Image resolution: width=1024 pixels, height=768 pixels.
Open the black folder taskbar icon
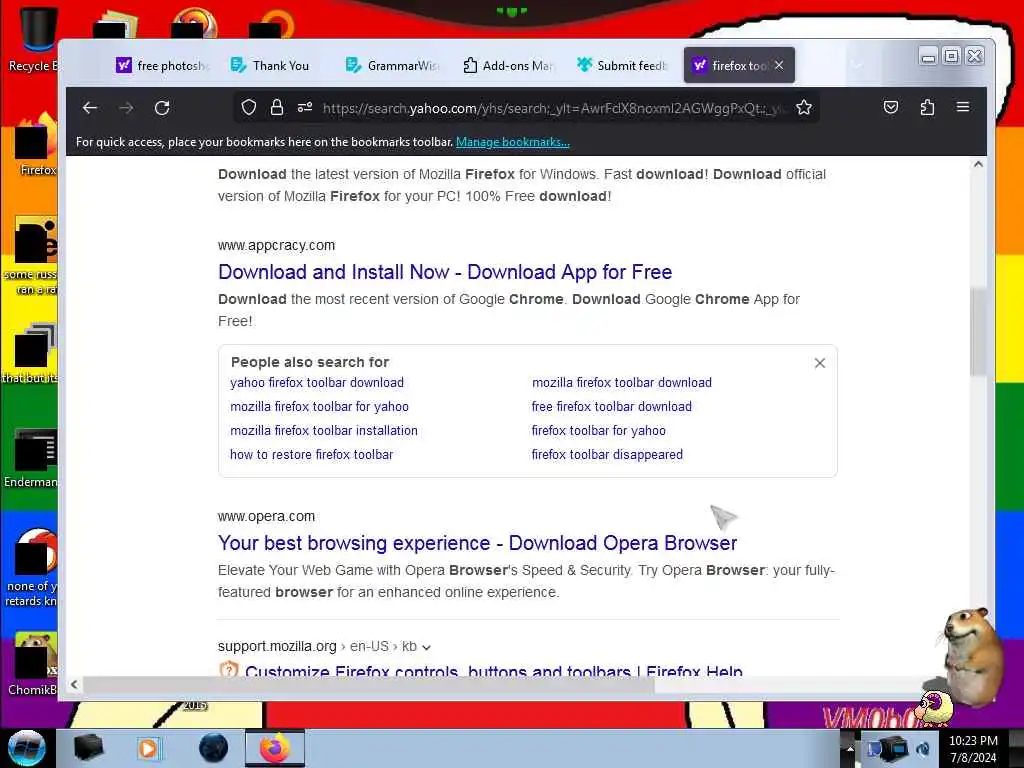coord(89,748)
